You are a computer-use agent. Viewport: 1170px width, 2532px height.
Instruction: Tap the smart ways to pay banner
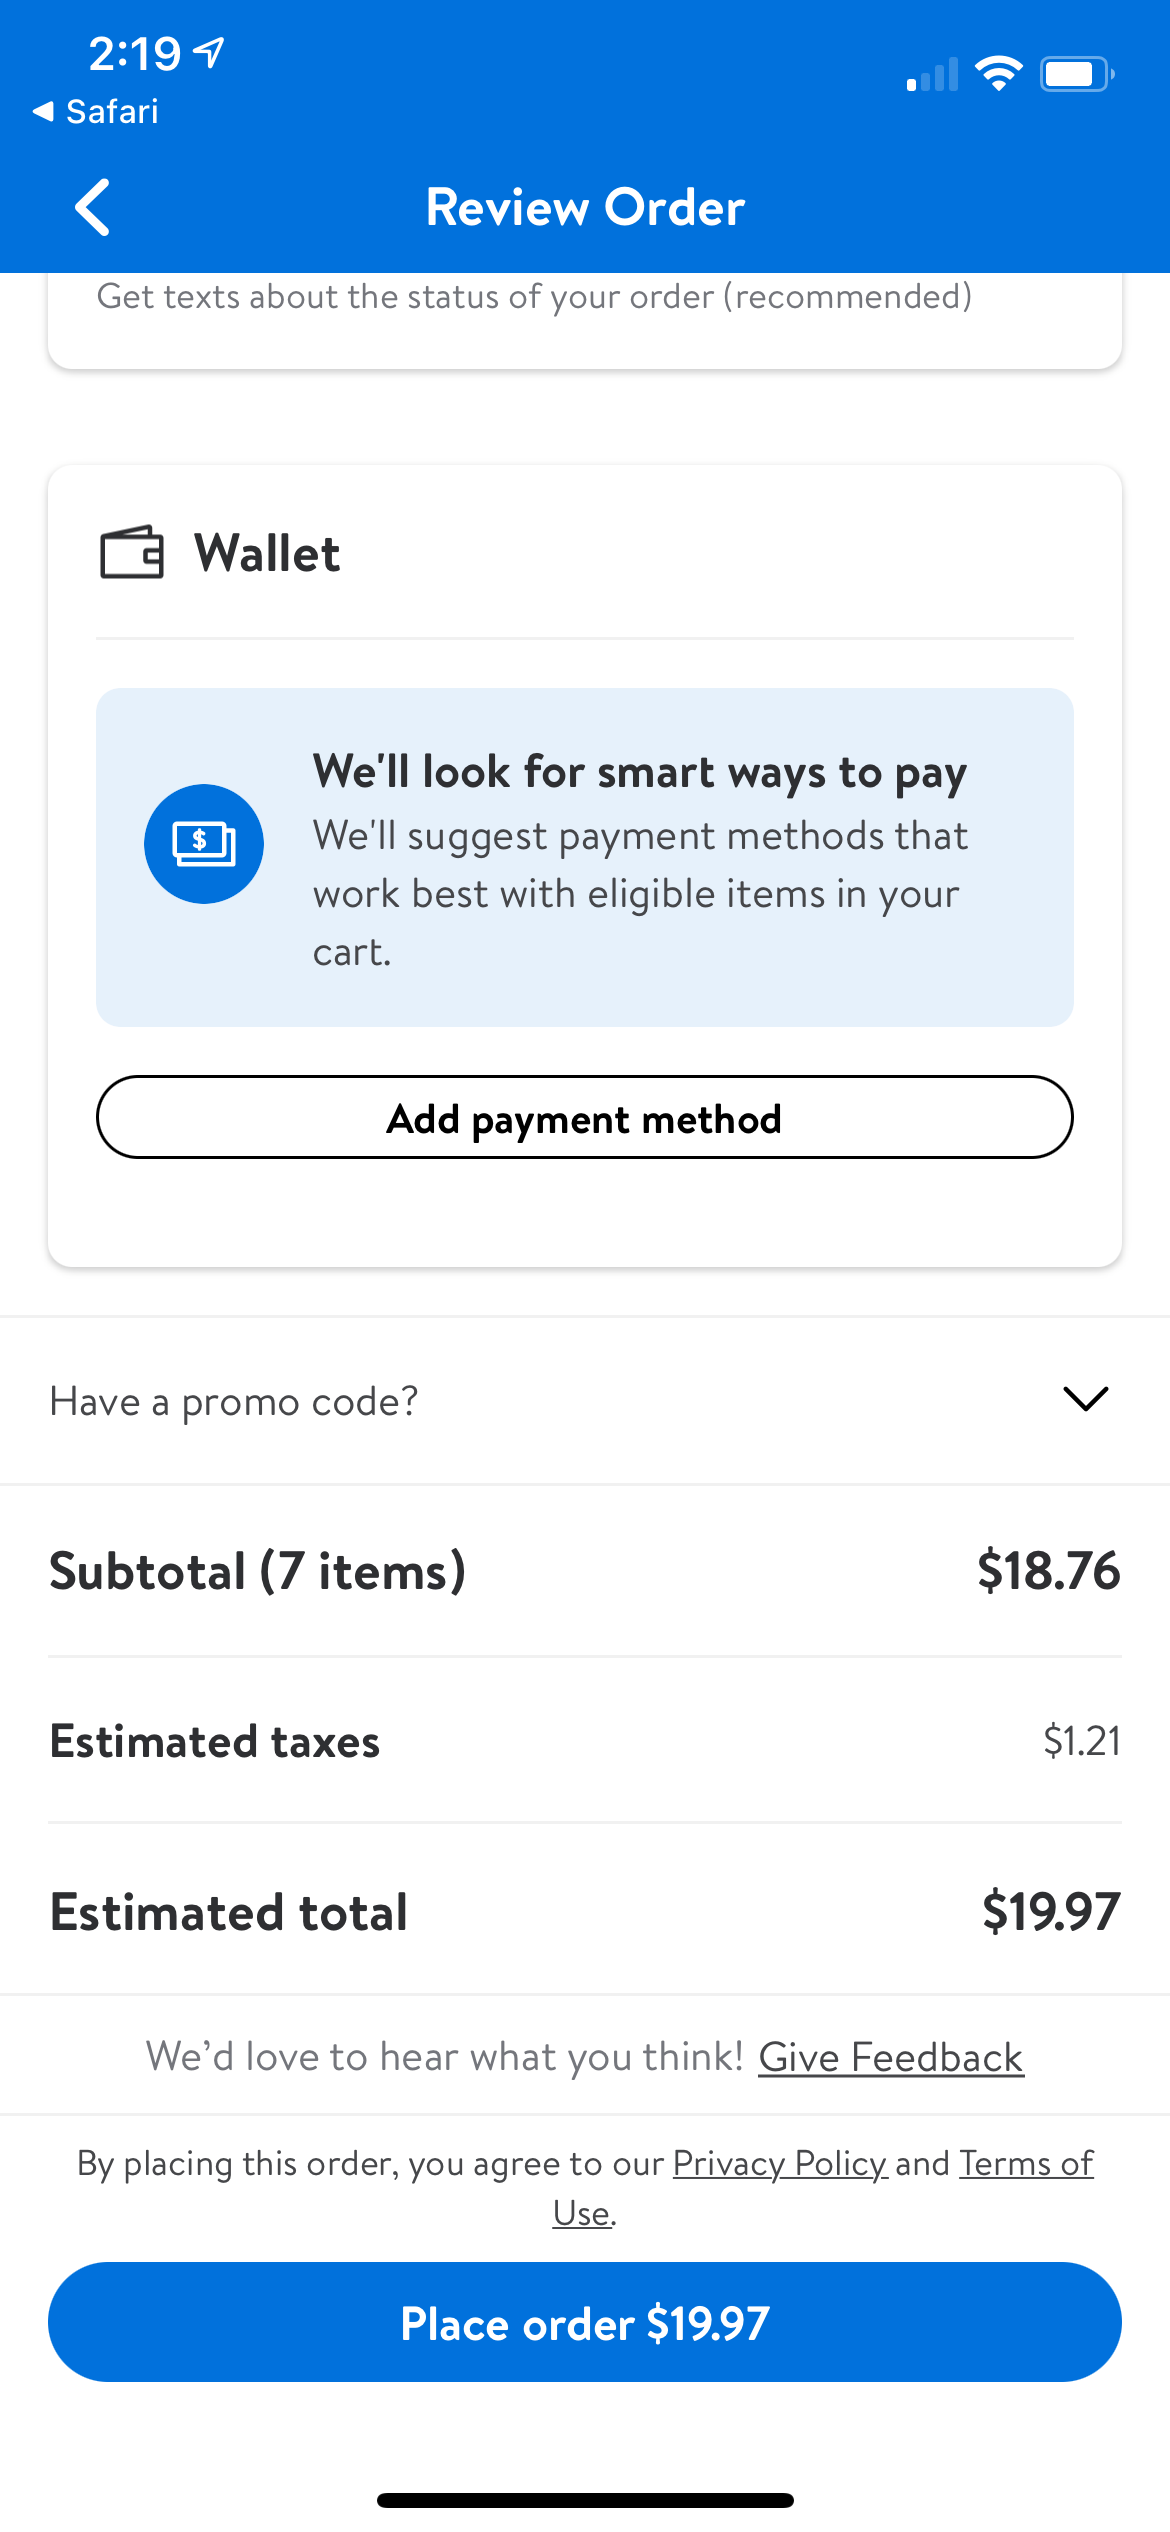(584, 857)
